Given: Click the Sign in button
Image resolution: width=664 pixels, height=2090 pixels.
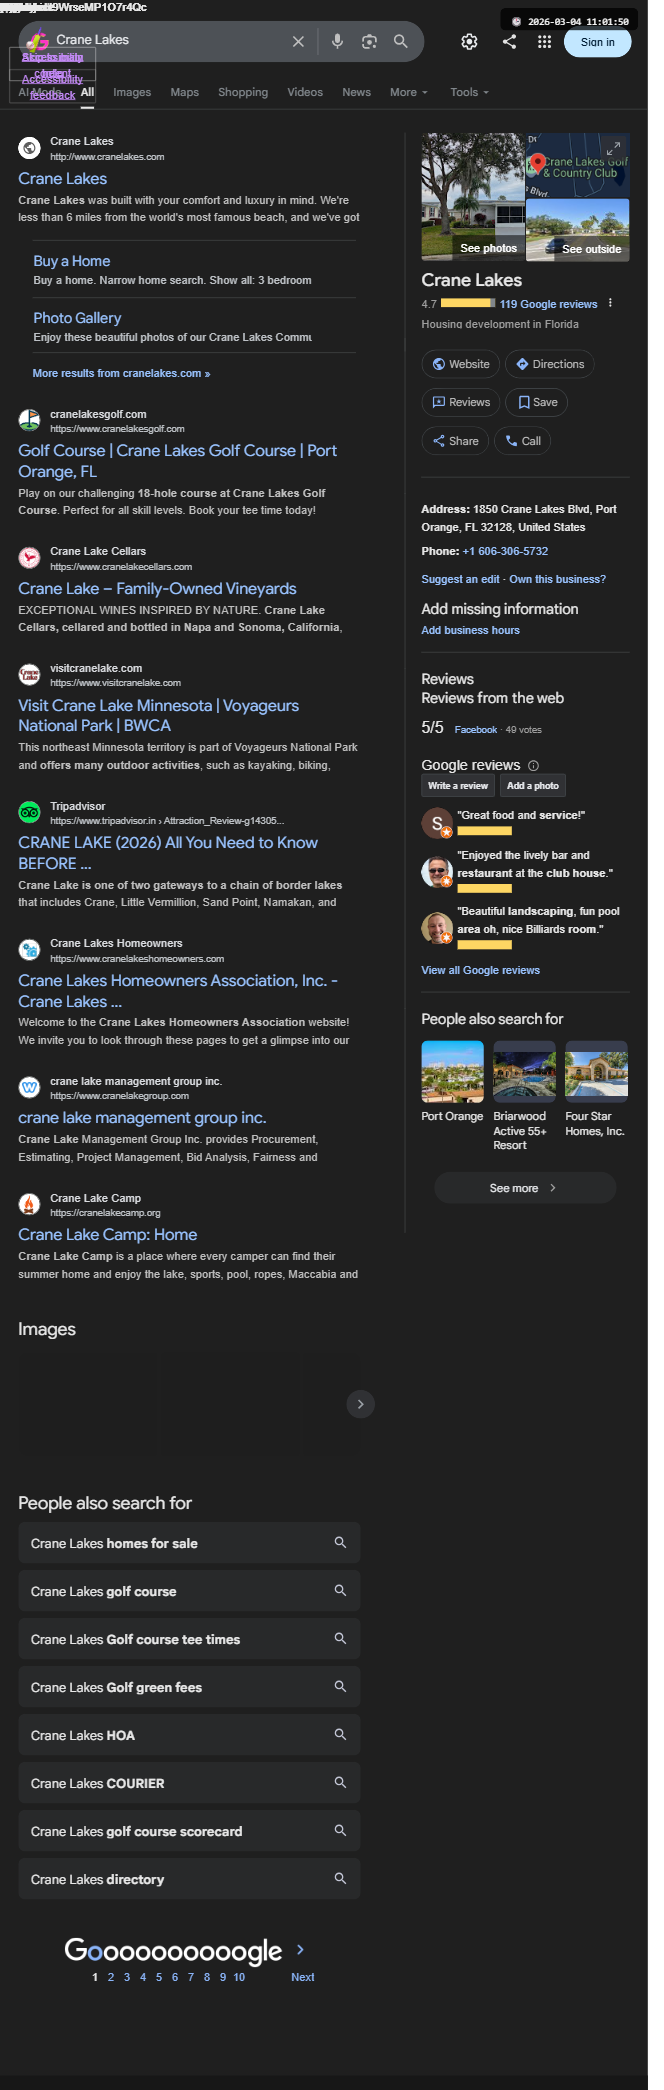Looking at the screenshot, I should [x=598, y=42].
